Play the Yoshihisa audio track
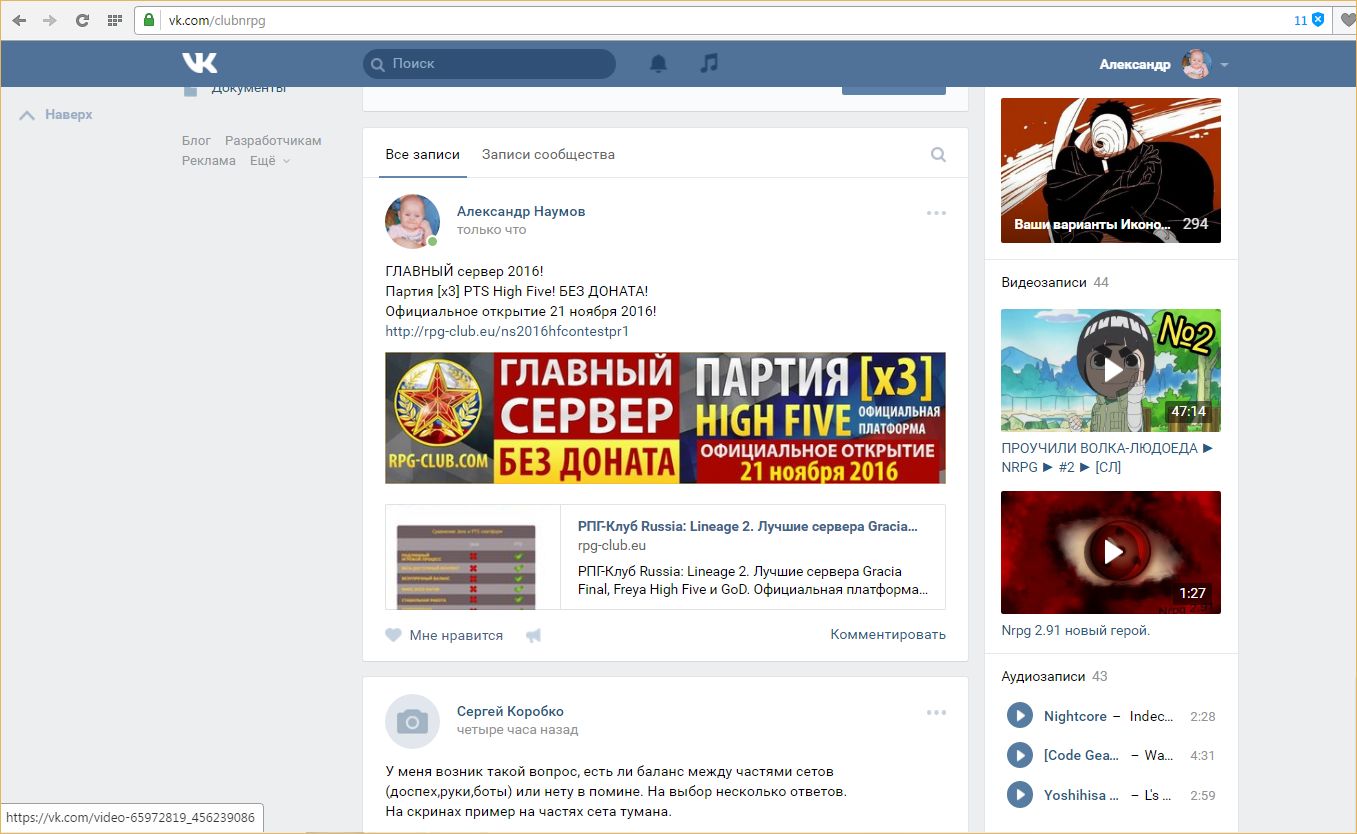Screen dimensions: 1357x834 coord(1019,795)
